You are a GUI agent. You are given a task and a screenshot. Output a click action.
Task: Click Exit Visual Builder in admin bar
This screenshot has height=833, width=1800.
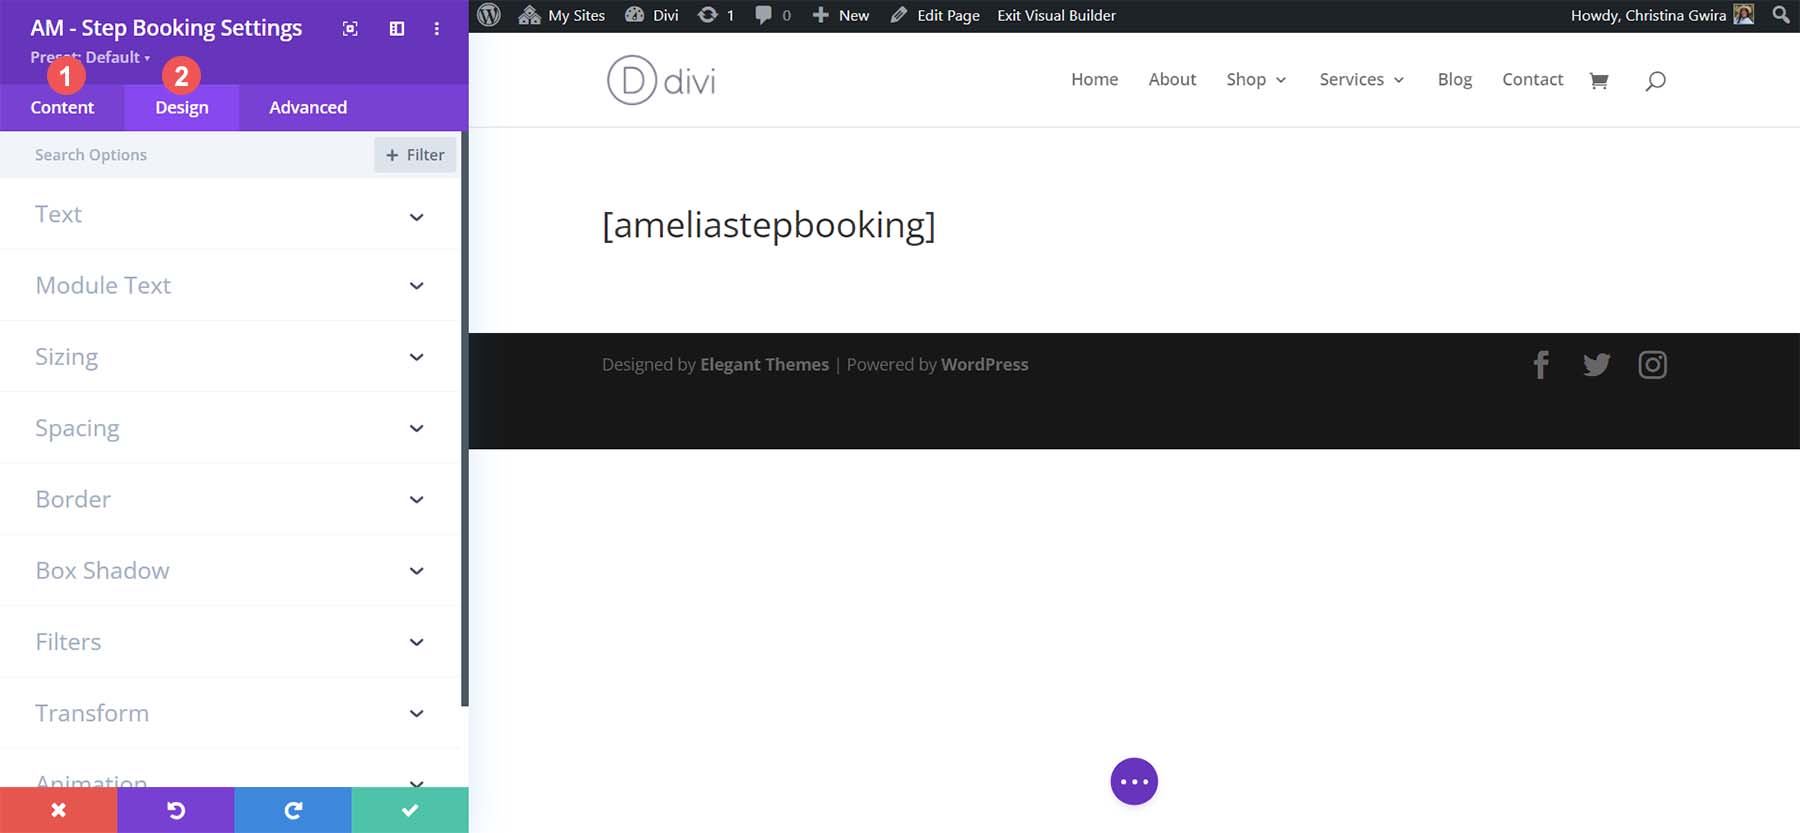tap(1056, 16)
